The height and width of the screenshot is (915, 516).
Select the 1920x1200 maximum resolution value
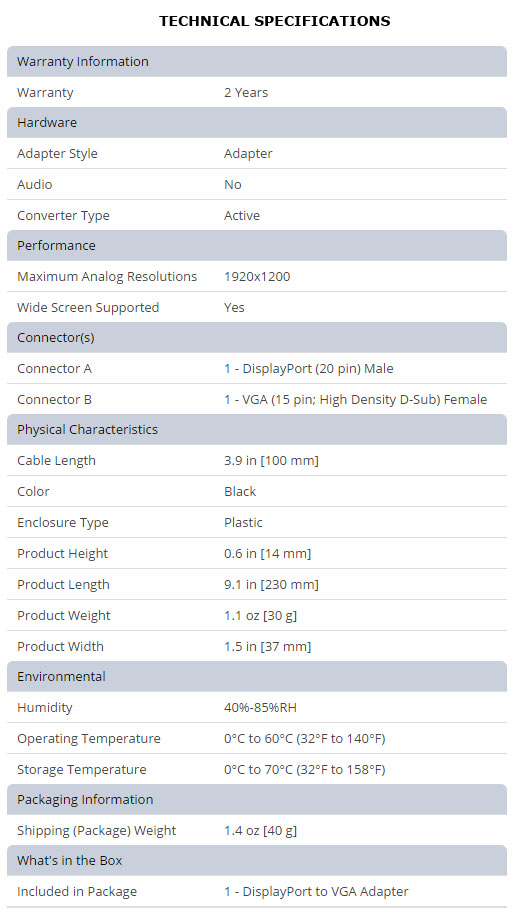coord(257,277)
